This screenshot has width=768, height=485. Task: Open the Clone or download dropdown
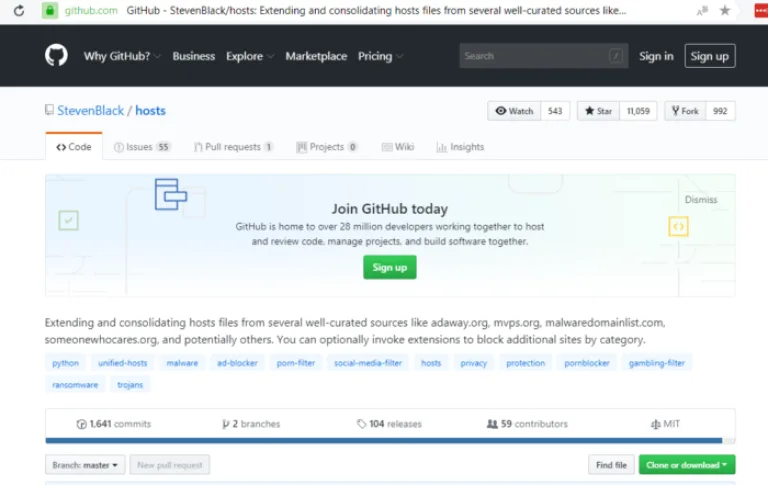687,465
